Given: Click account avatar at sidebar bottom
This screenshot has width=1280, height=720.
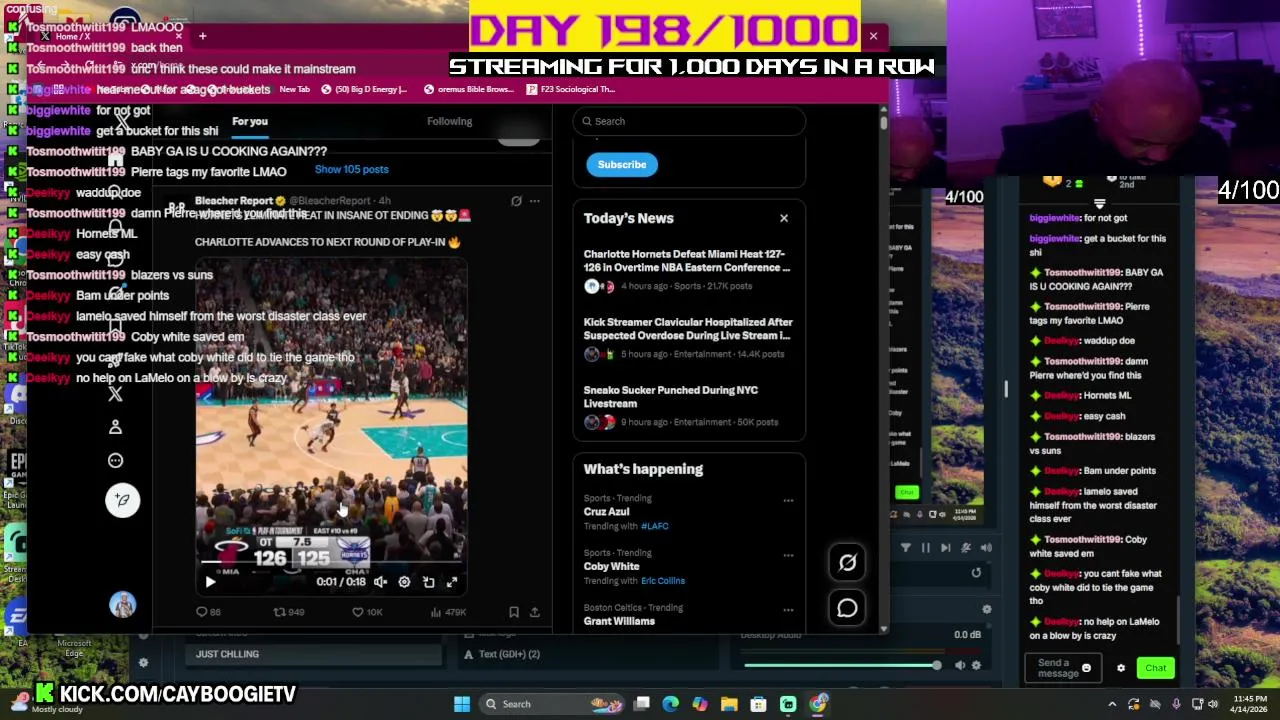Looking at the screenshot, I should [122, 605].
